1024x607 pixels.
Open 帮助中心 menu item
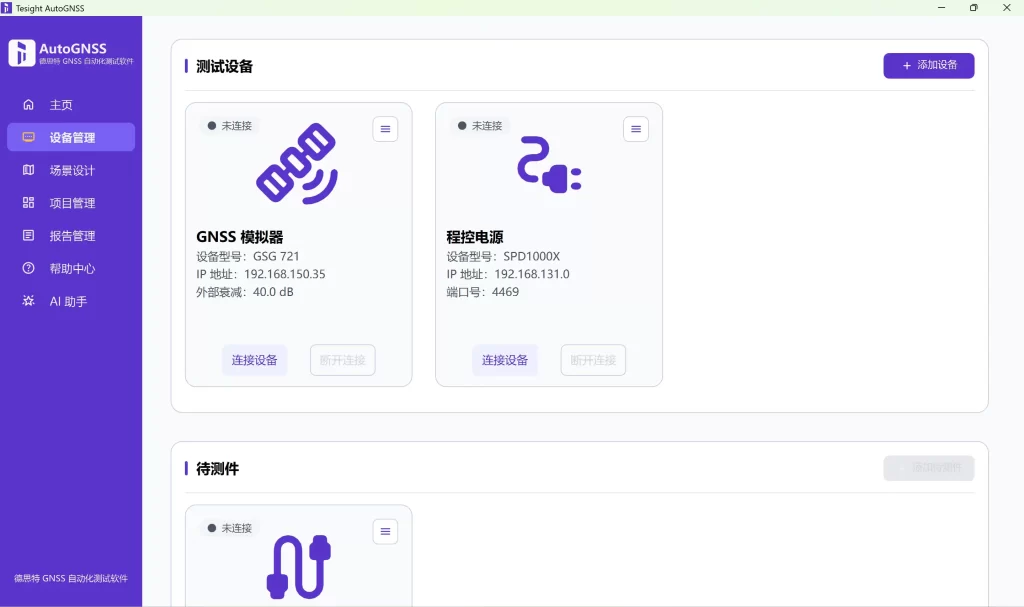pos(71,268)
